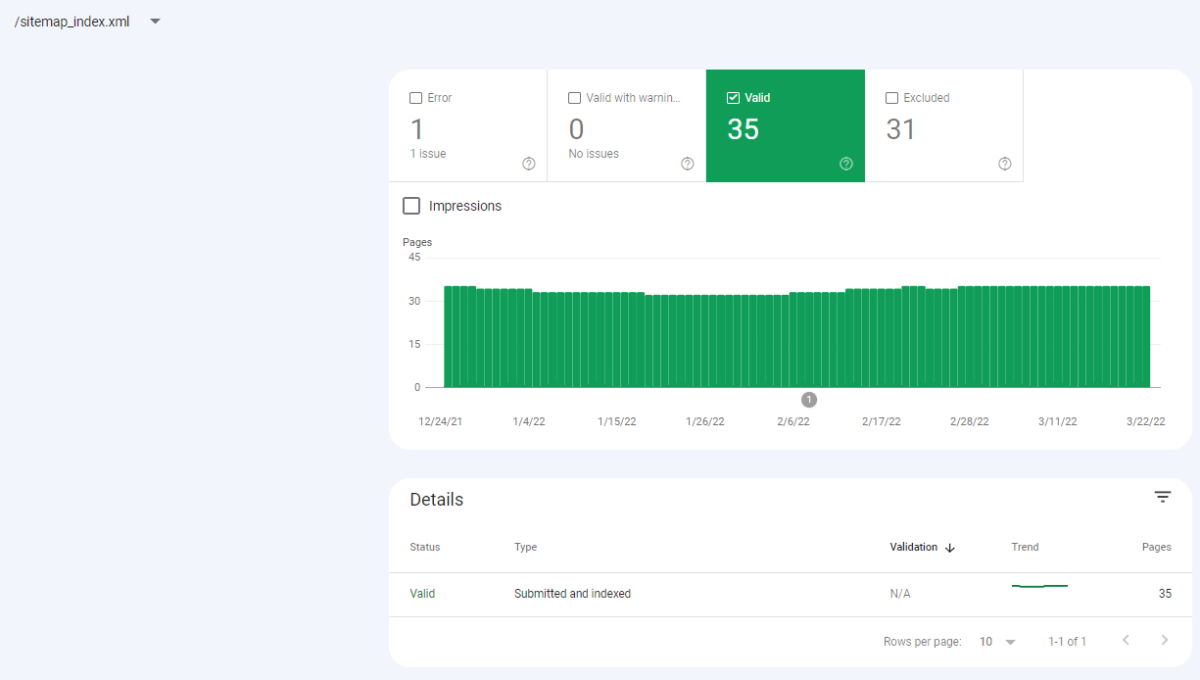Tick the Excluded checkbox
The width and height of the screenshot is (1200, 680).
click(892, 98)
